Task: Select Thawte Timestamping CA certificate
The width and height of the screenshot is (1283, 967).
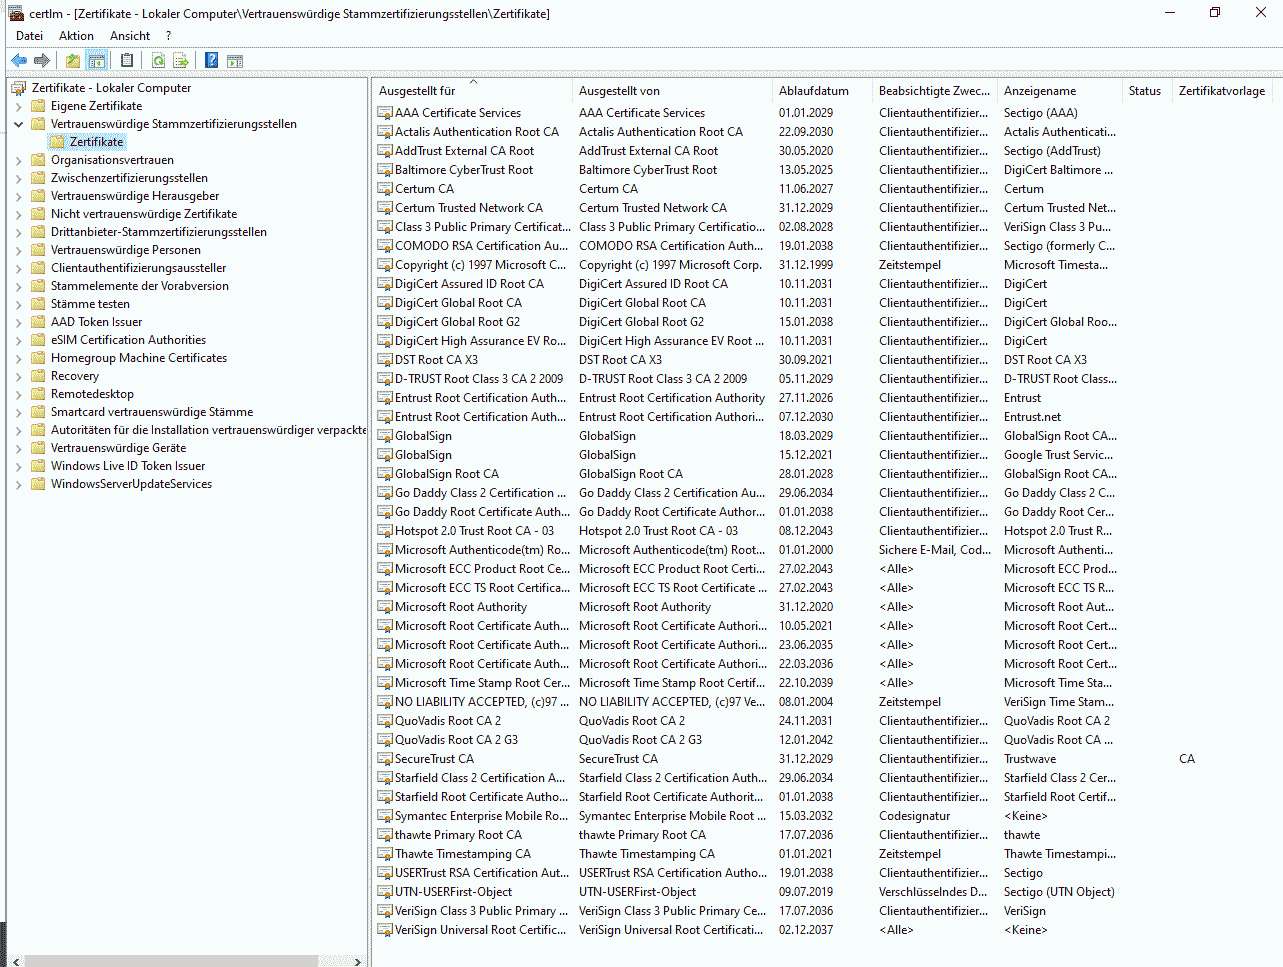Action: 462,854
